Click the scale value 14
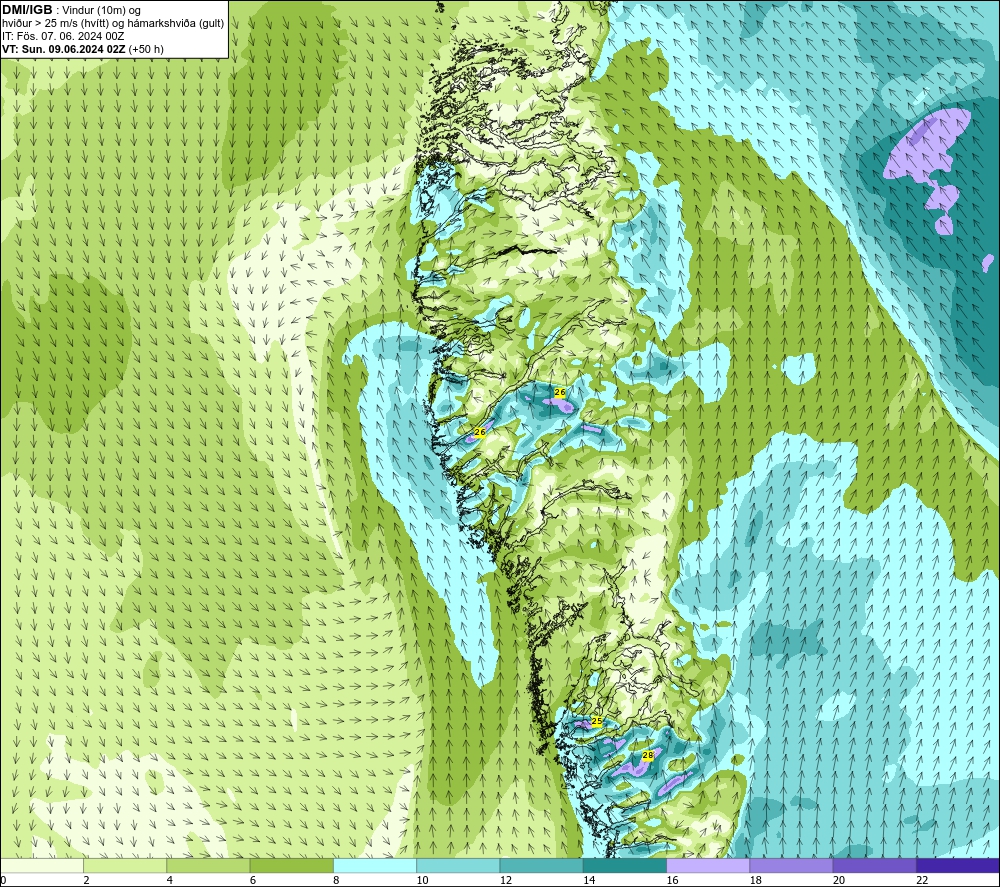Image resolution: width=1000 pixels, height=887 pixels. (589, 880)
